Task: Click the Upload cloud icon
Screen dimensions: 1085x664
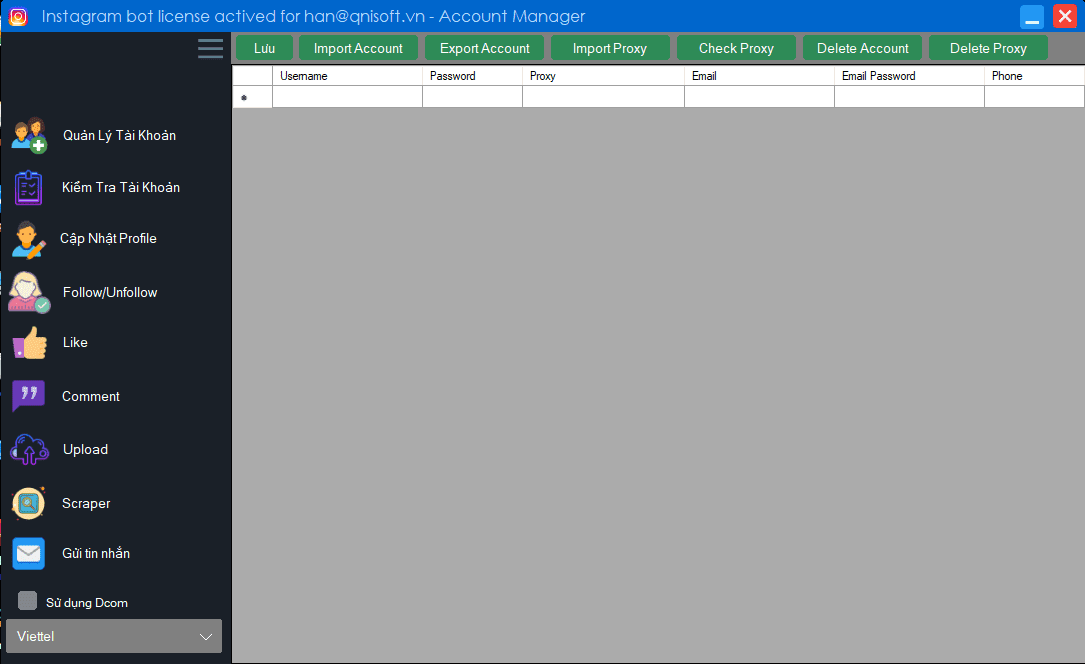Action: 29,450
